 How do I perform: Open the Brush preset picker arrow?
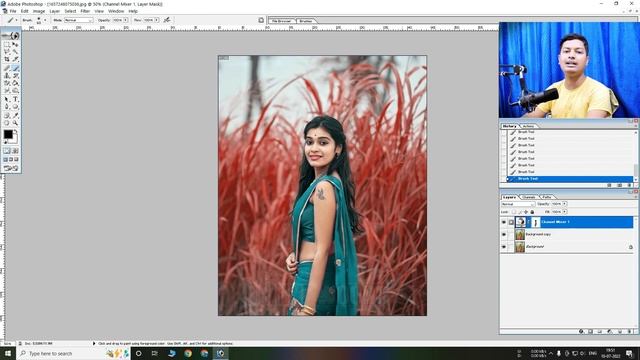(44, 20)
